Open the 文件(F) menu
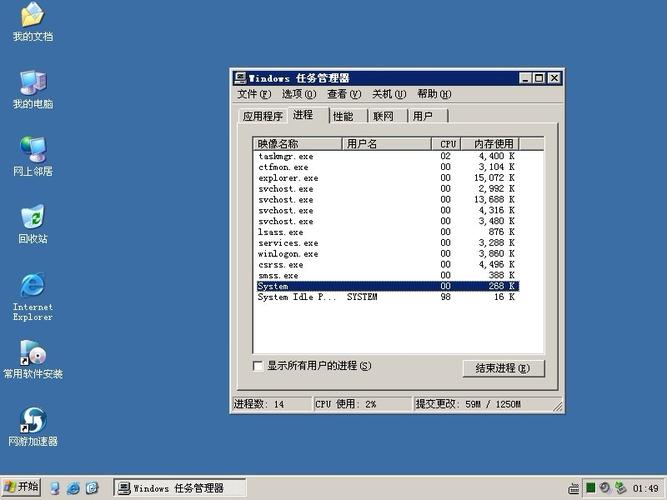The width and height of the screenshot is (667, 500). coord(254,94)
